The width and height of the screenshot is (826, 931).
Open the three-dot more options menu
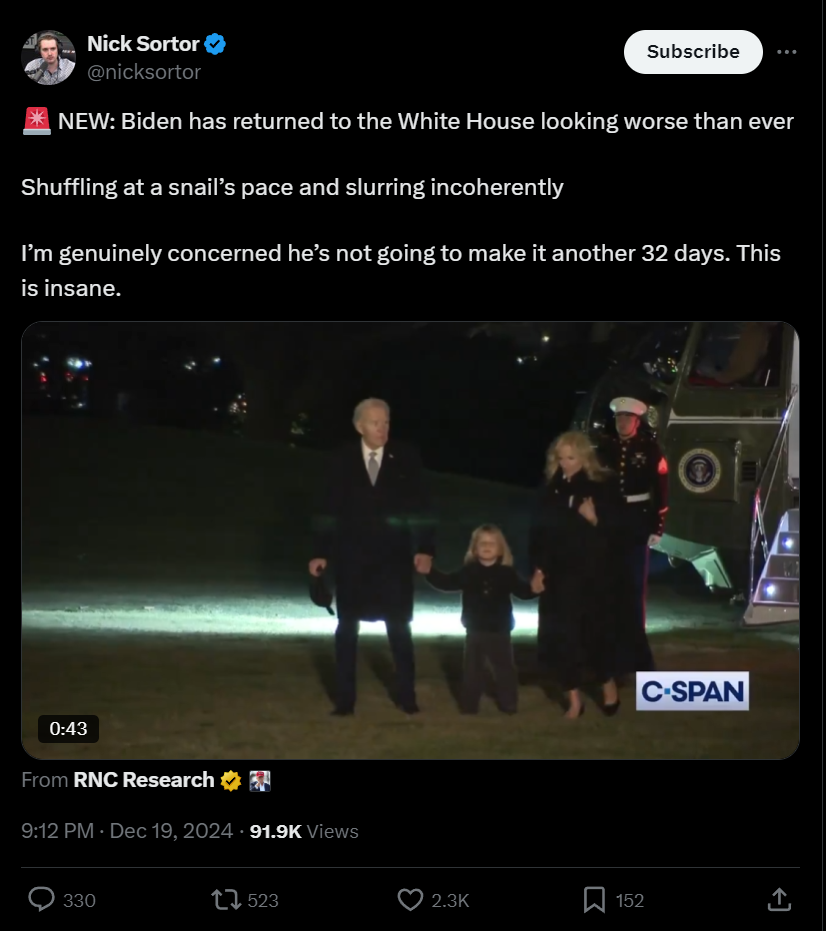coord(787,52)
